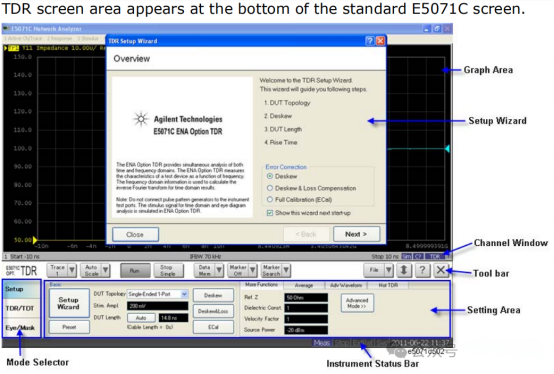Launch Setup Wizard from the setting area
Viewport: 554px width, 374px height.
click(x=69, y=303)
